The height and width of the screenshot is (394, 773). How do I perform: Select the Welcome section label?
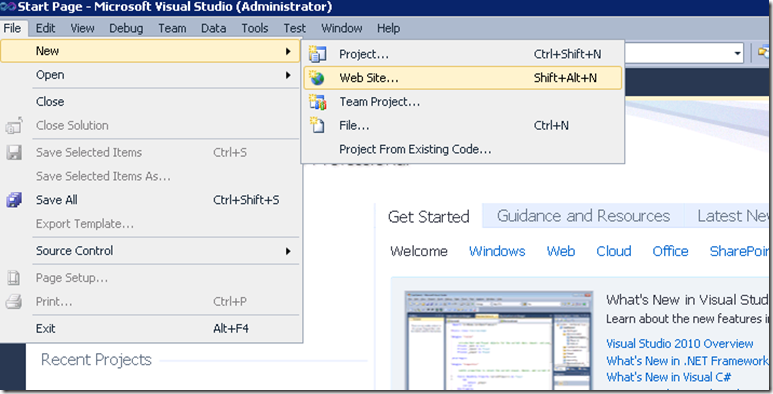pos(419,251)
